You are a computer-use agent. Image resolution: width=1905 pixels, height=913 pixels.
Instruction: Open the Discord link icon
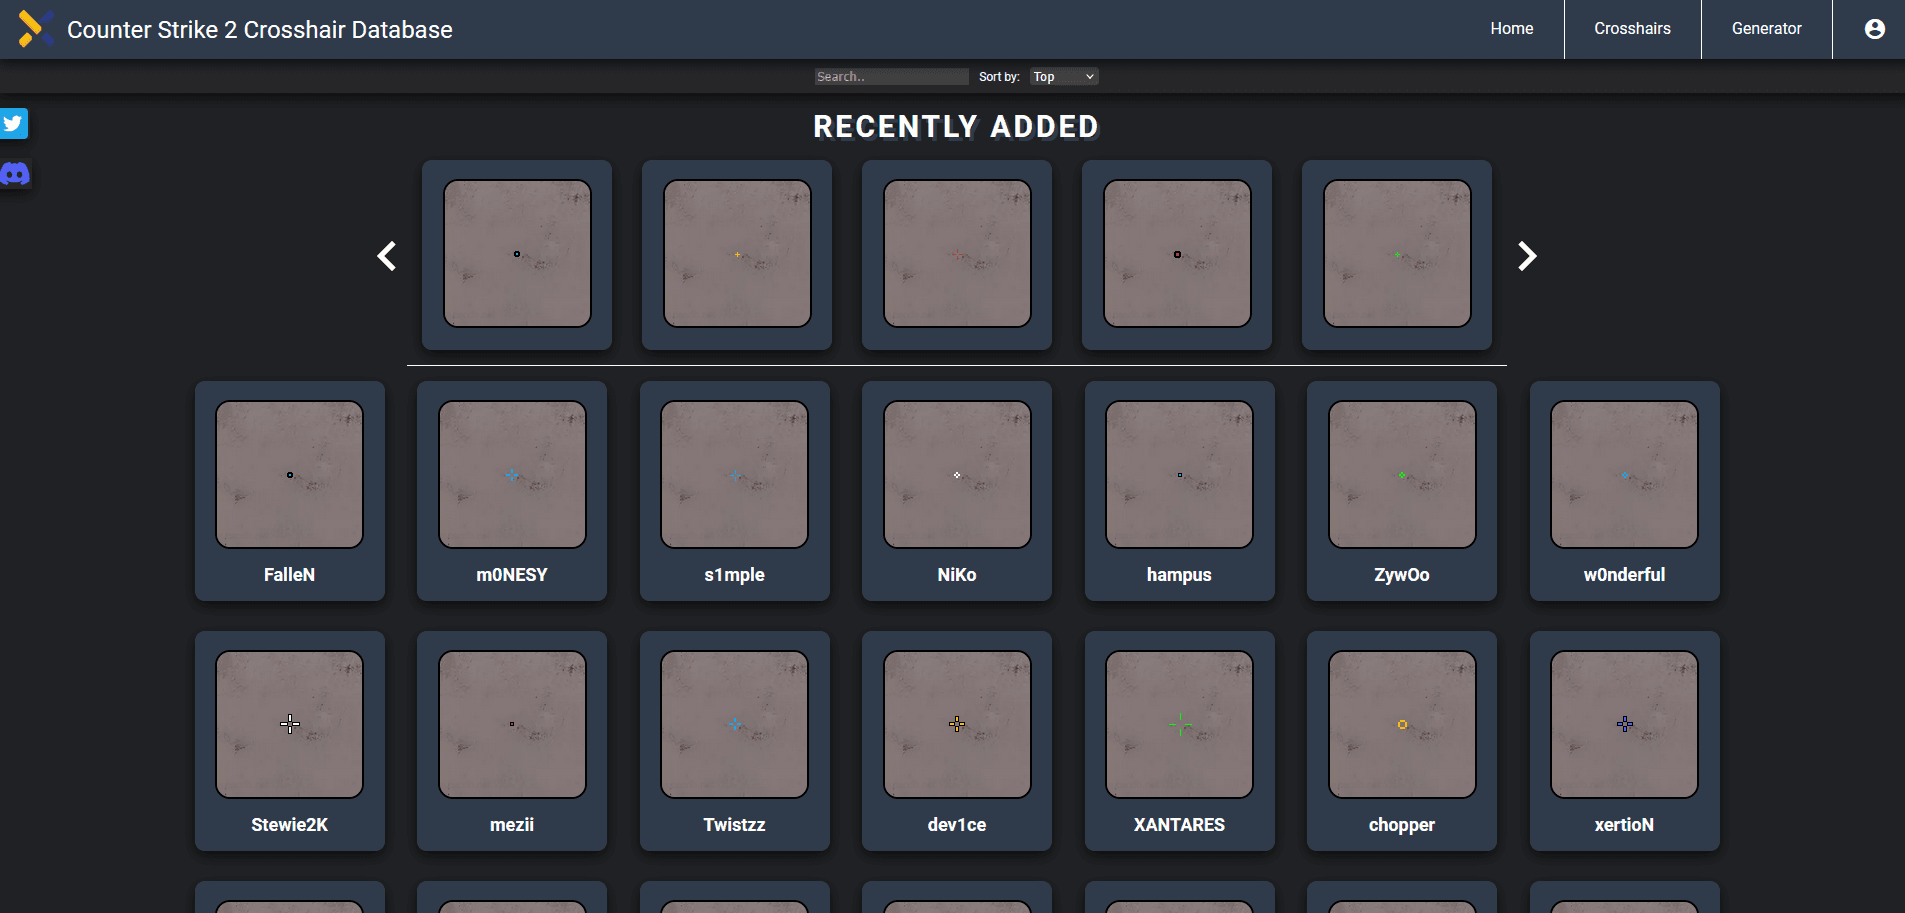click(15, 174)
